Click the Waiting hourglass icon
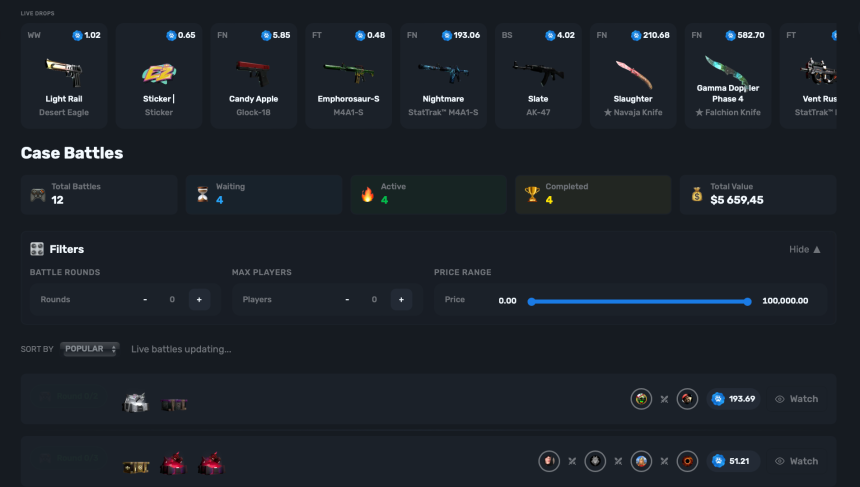Viewport: 860px width, 487px height. point(202,194)
